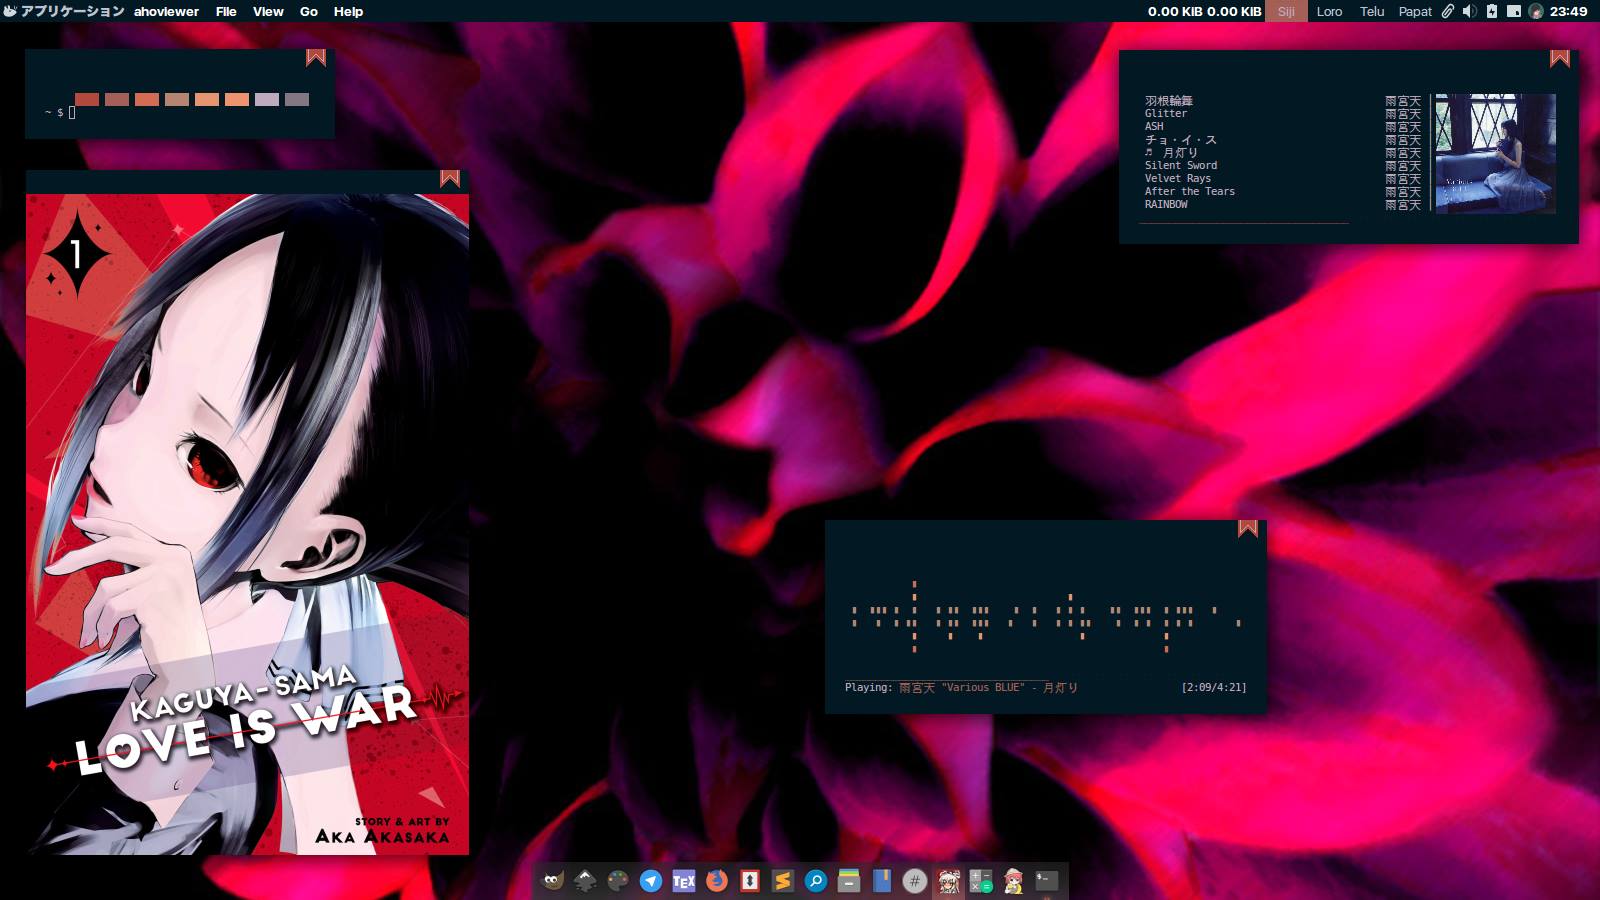
Task: Click the network speed indicator
Action: click(x=1204, y=11)
